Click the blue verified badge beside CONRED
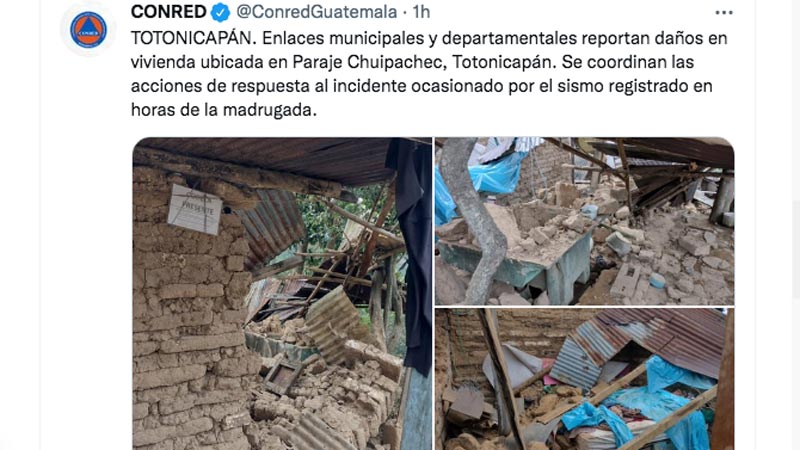The width and height of the screenshot is (800, 450). [x=220, y=12]
